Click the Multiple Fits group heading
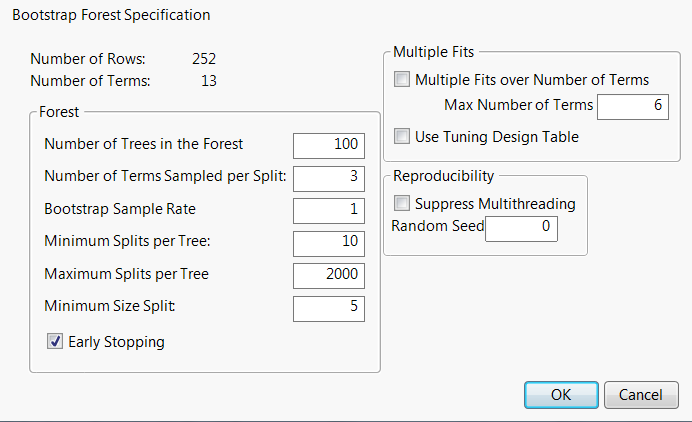 click(x=433, y=51)
